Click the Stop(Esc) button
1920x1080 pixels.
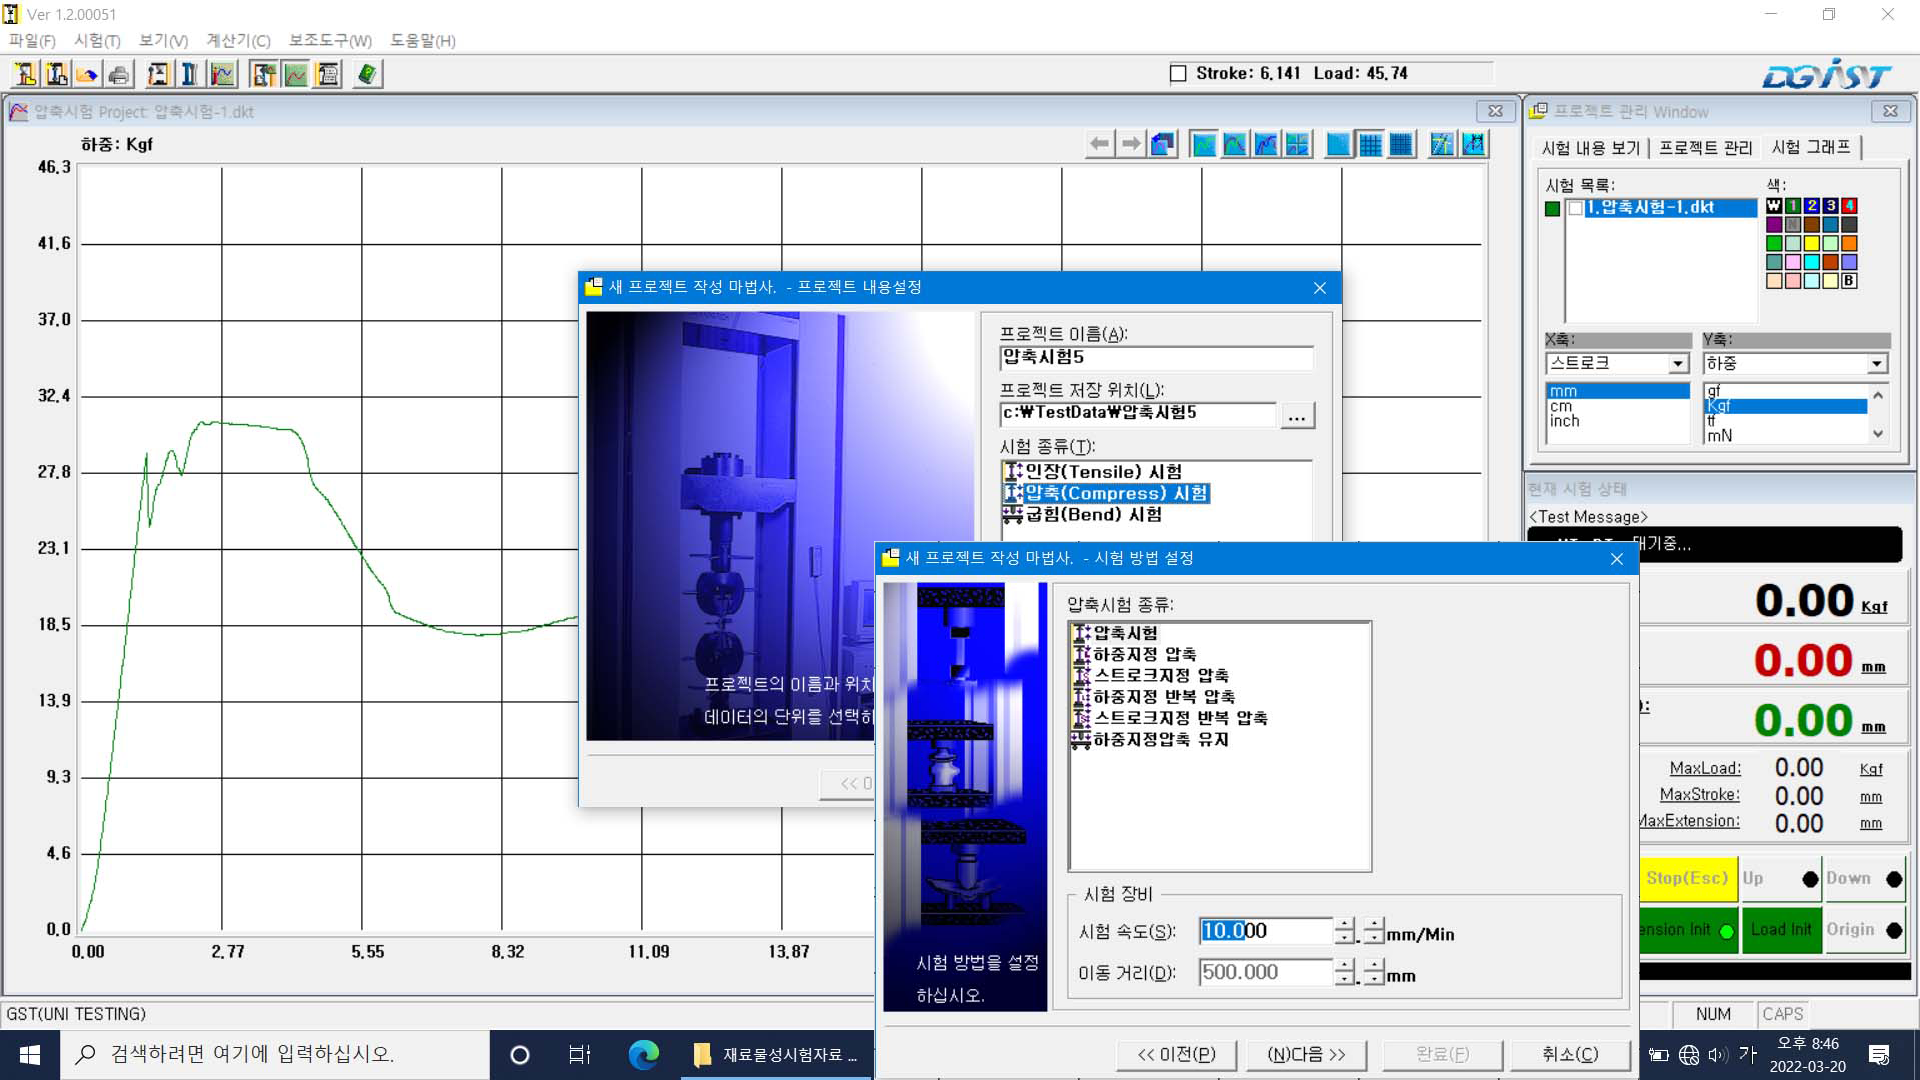pyautogui.click(x=1687, y=878)
